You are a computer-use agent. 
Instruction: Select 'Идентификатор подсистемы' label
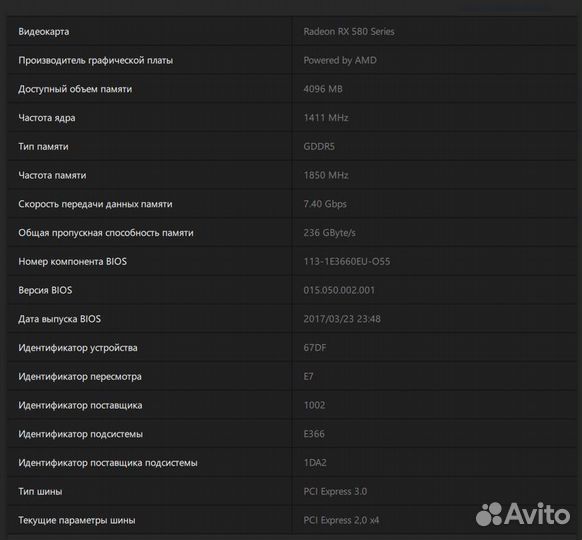(x=81, y=434)
